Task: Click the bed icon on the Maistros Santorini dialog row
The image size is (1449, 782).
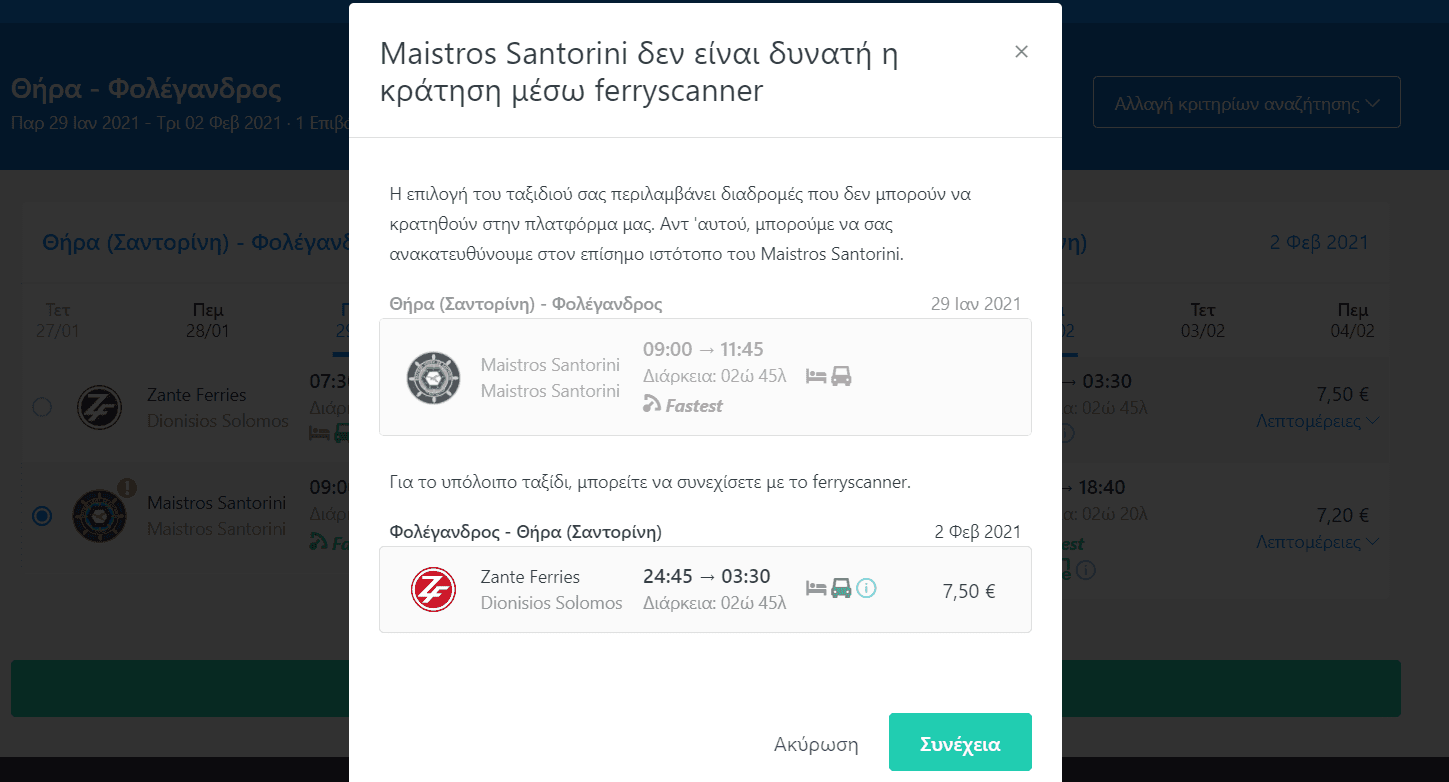Action: tap(816, 376)
